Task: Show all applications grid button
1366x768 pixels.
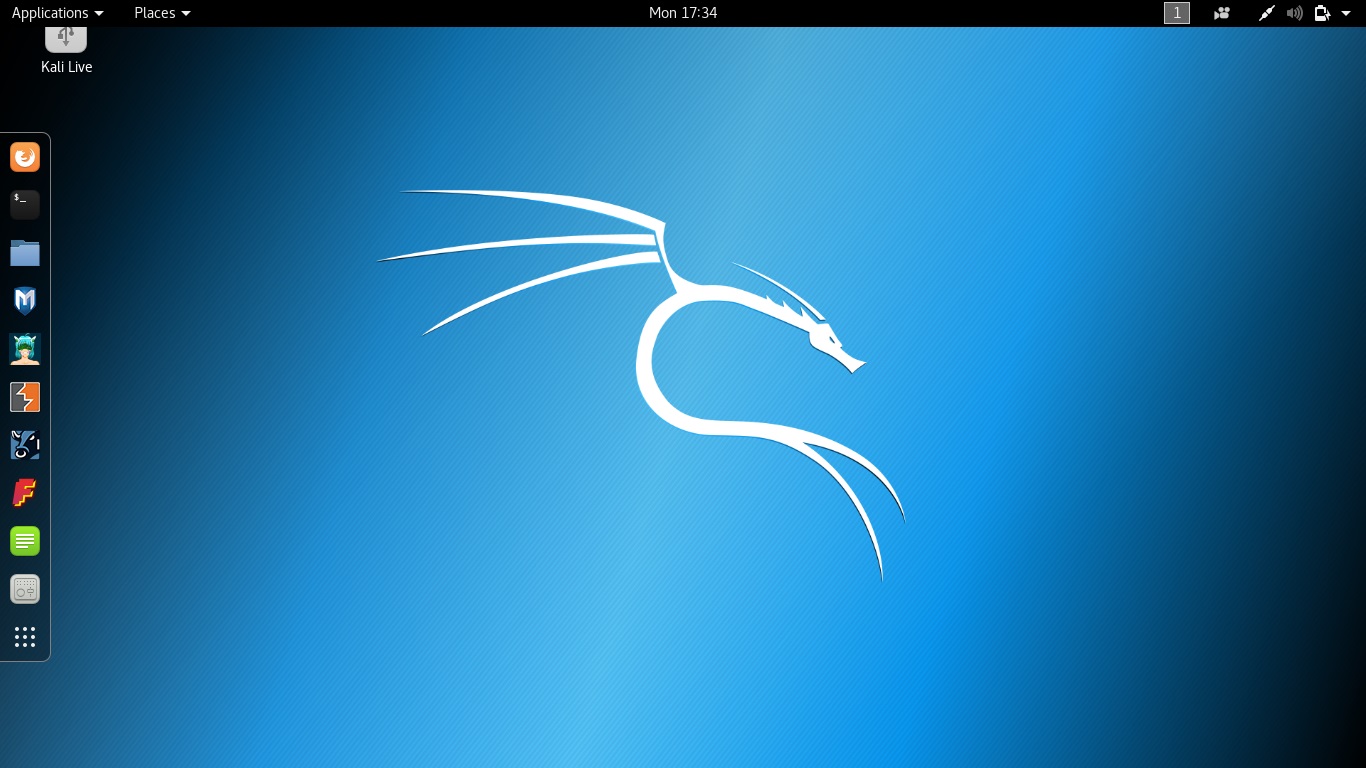Action: (25, 637)
